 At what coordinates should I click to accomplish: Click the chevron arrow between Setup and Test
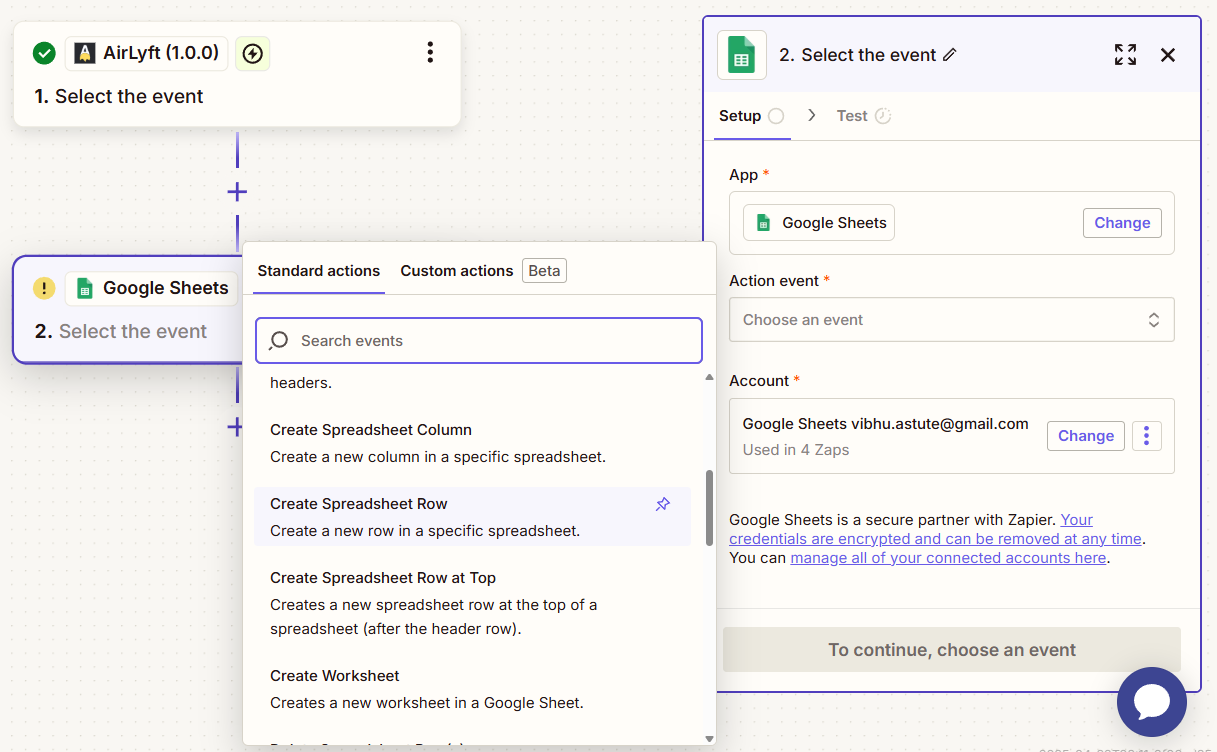[x=812, y=116]
